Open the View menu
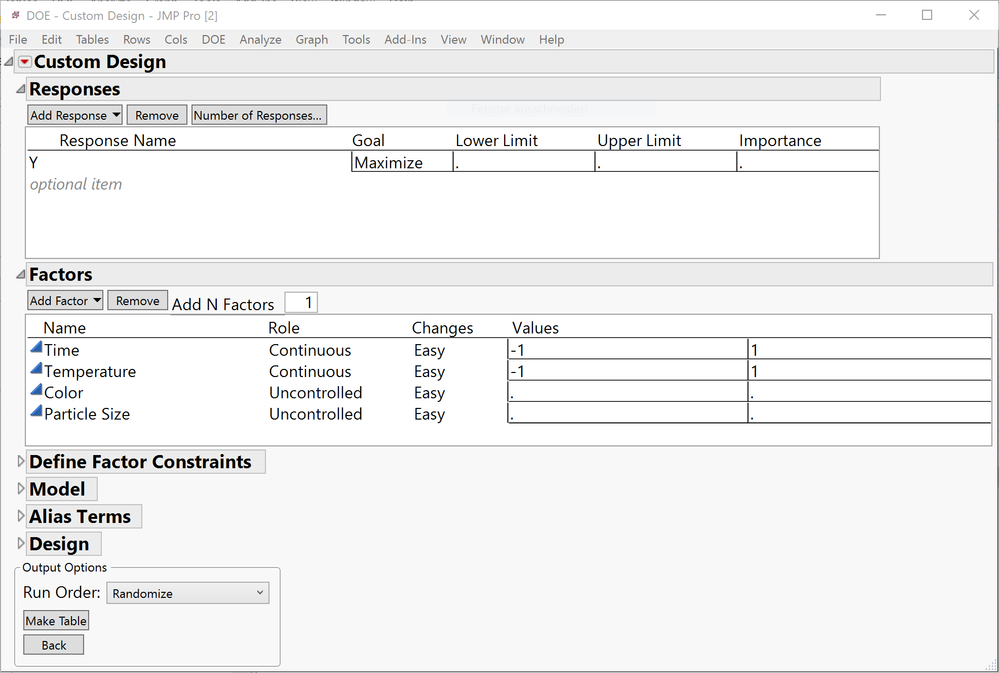This screenshot has height=673, width=999. (453, 40)
